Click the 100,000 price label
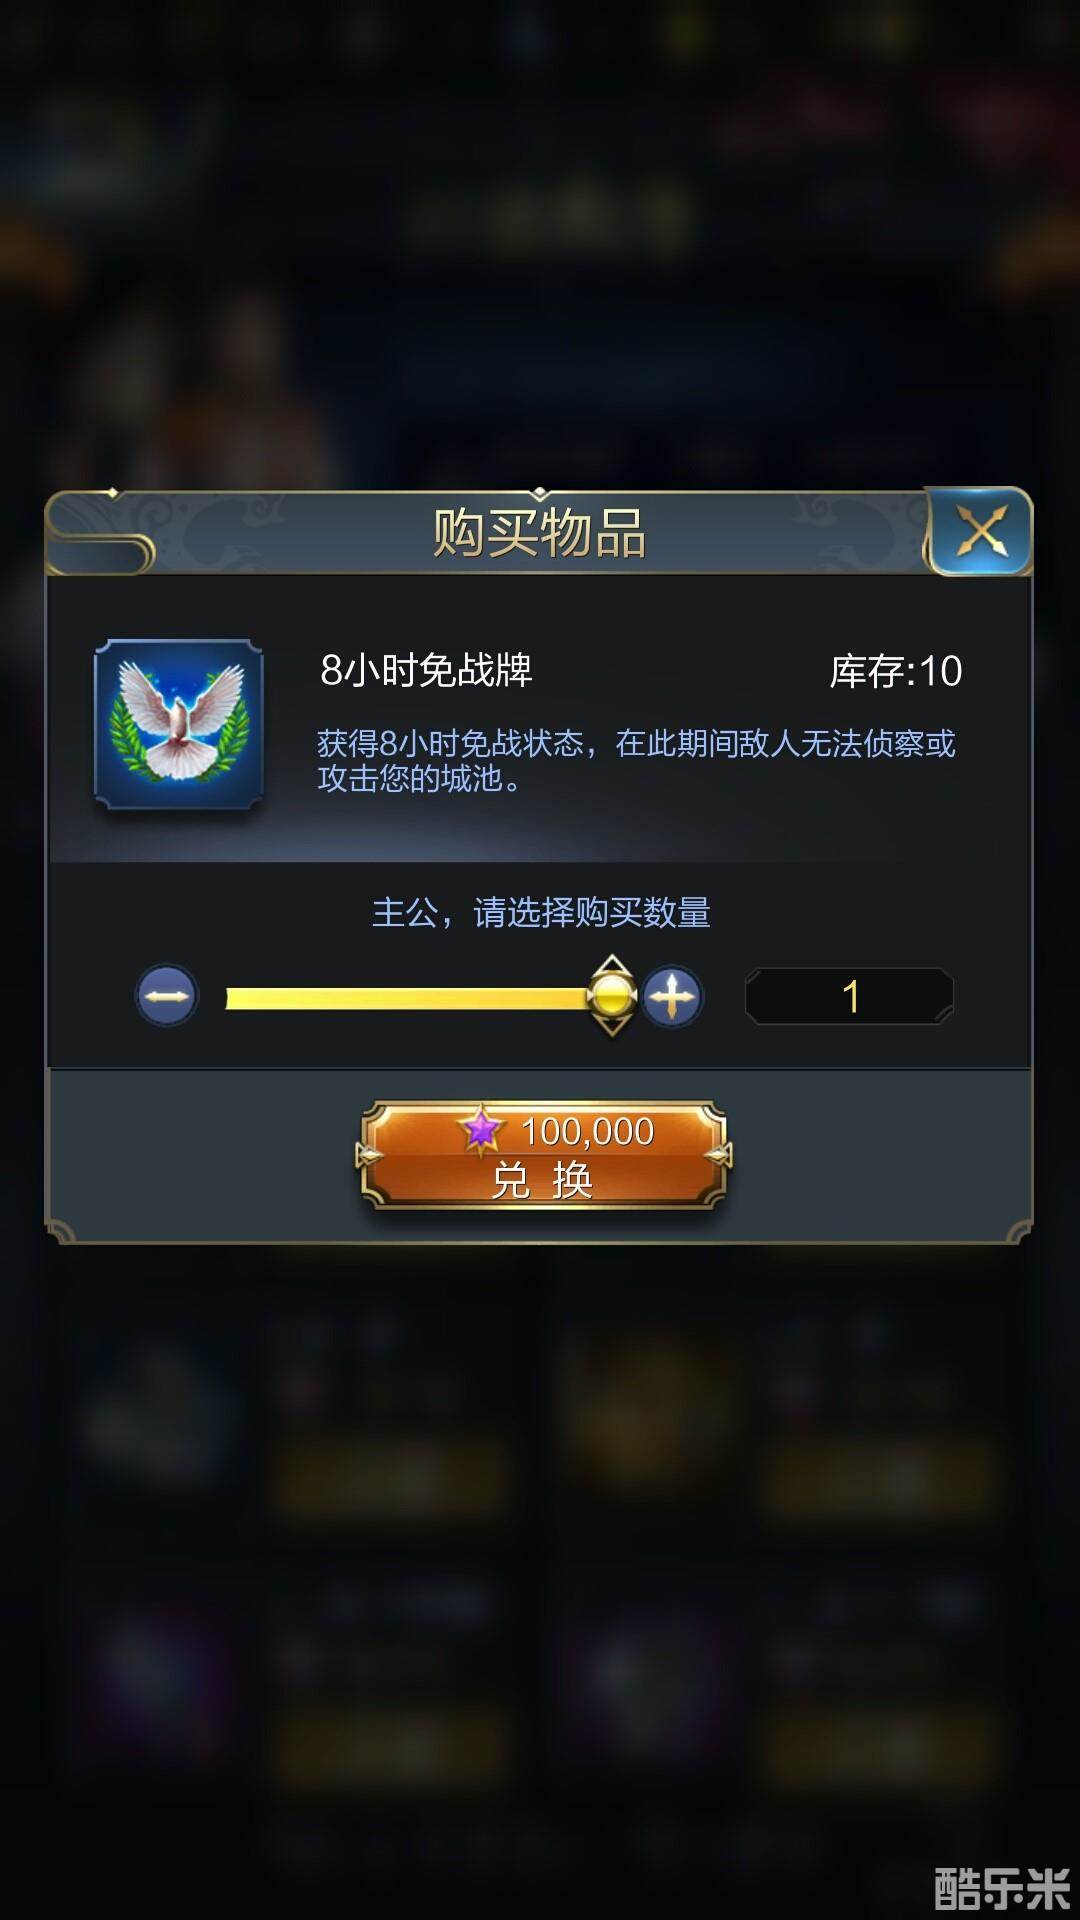Viewport: 1080px width, 1920px height. tap(587, 1131)
